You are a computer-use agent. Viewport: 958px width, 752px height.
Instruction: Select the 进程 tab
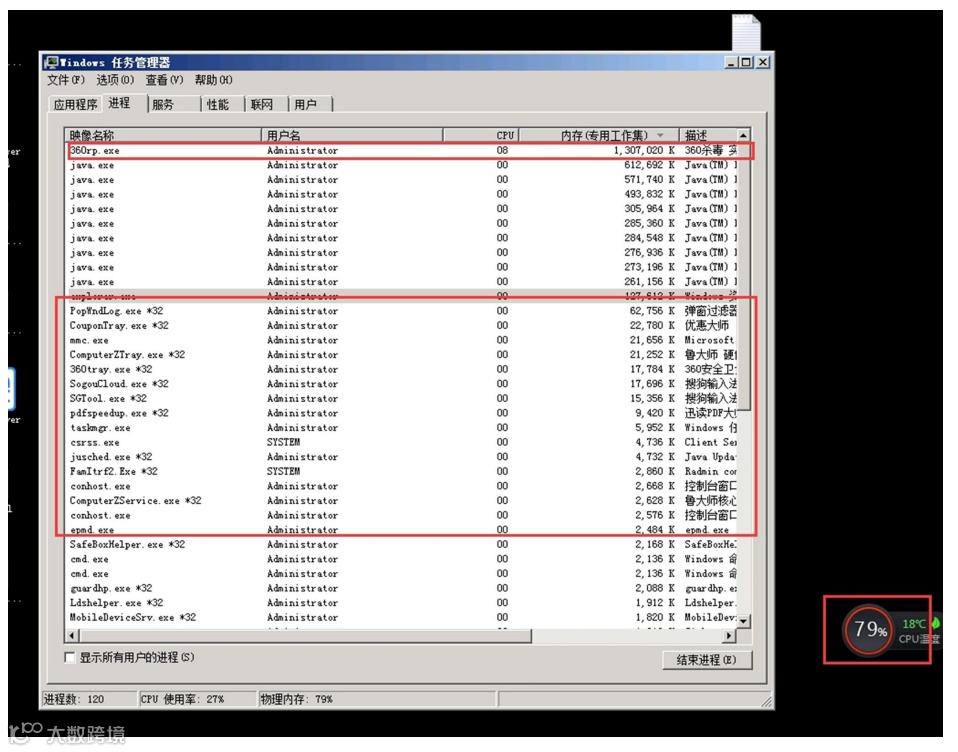tap(124, 103)
